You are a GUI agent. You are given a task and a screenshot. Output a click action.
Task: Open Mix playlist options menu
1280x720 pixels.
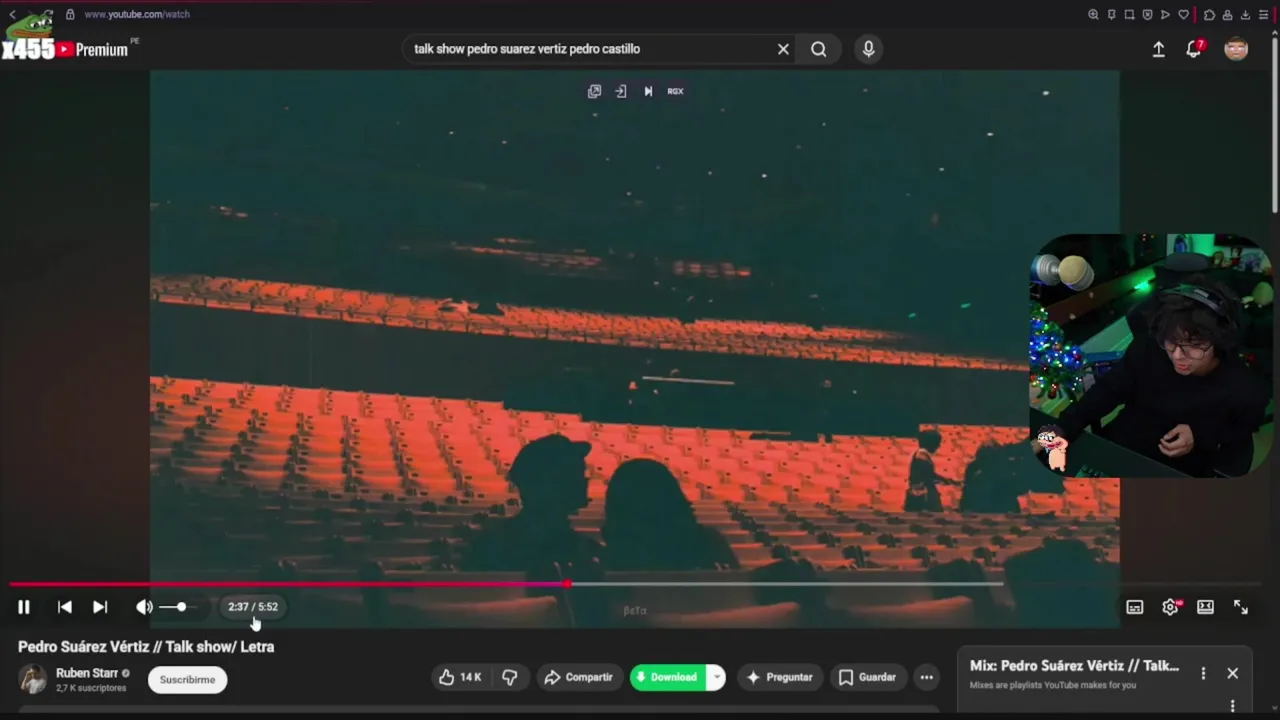point(1203,673)
